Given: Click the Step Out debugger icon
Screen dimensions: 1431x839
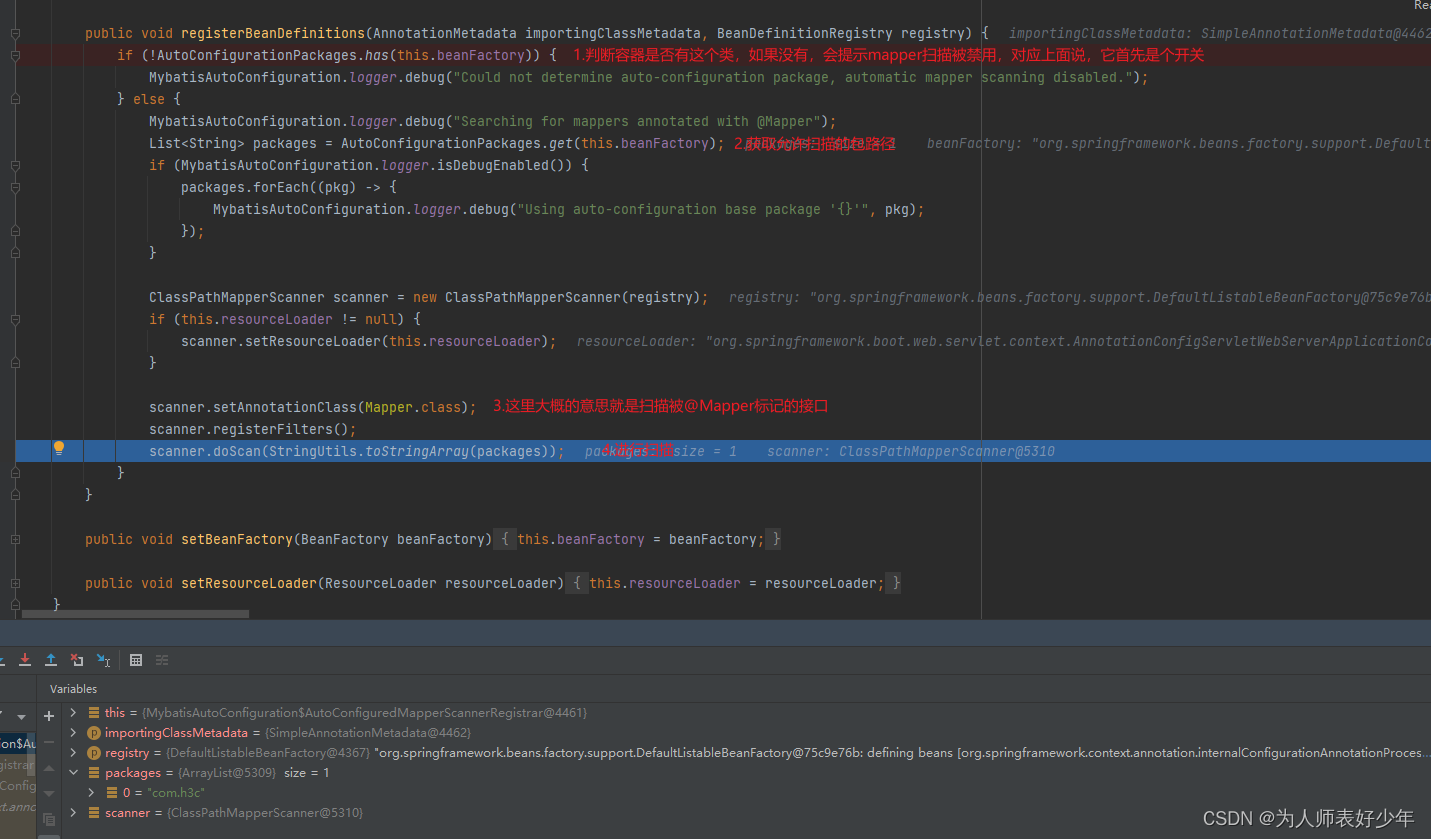Looking at the screenshot, I should pyautogui.click(x=51, y=660).
